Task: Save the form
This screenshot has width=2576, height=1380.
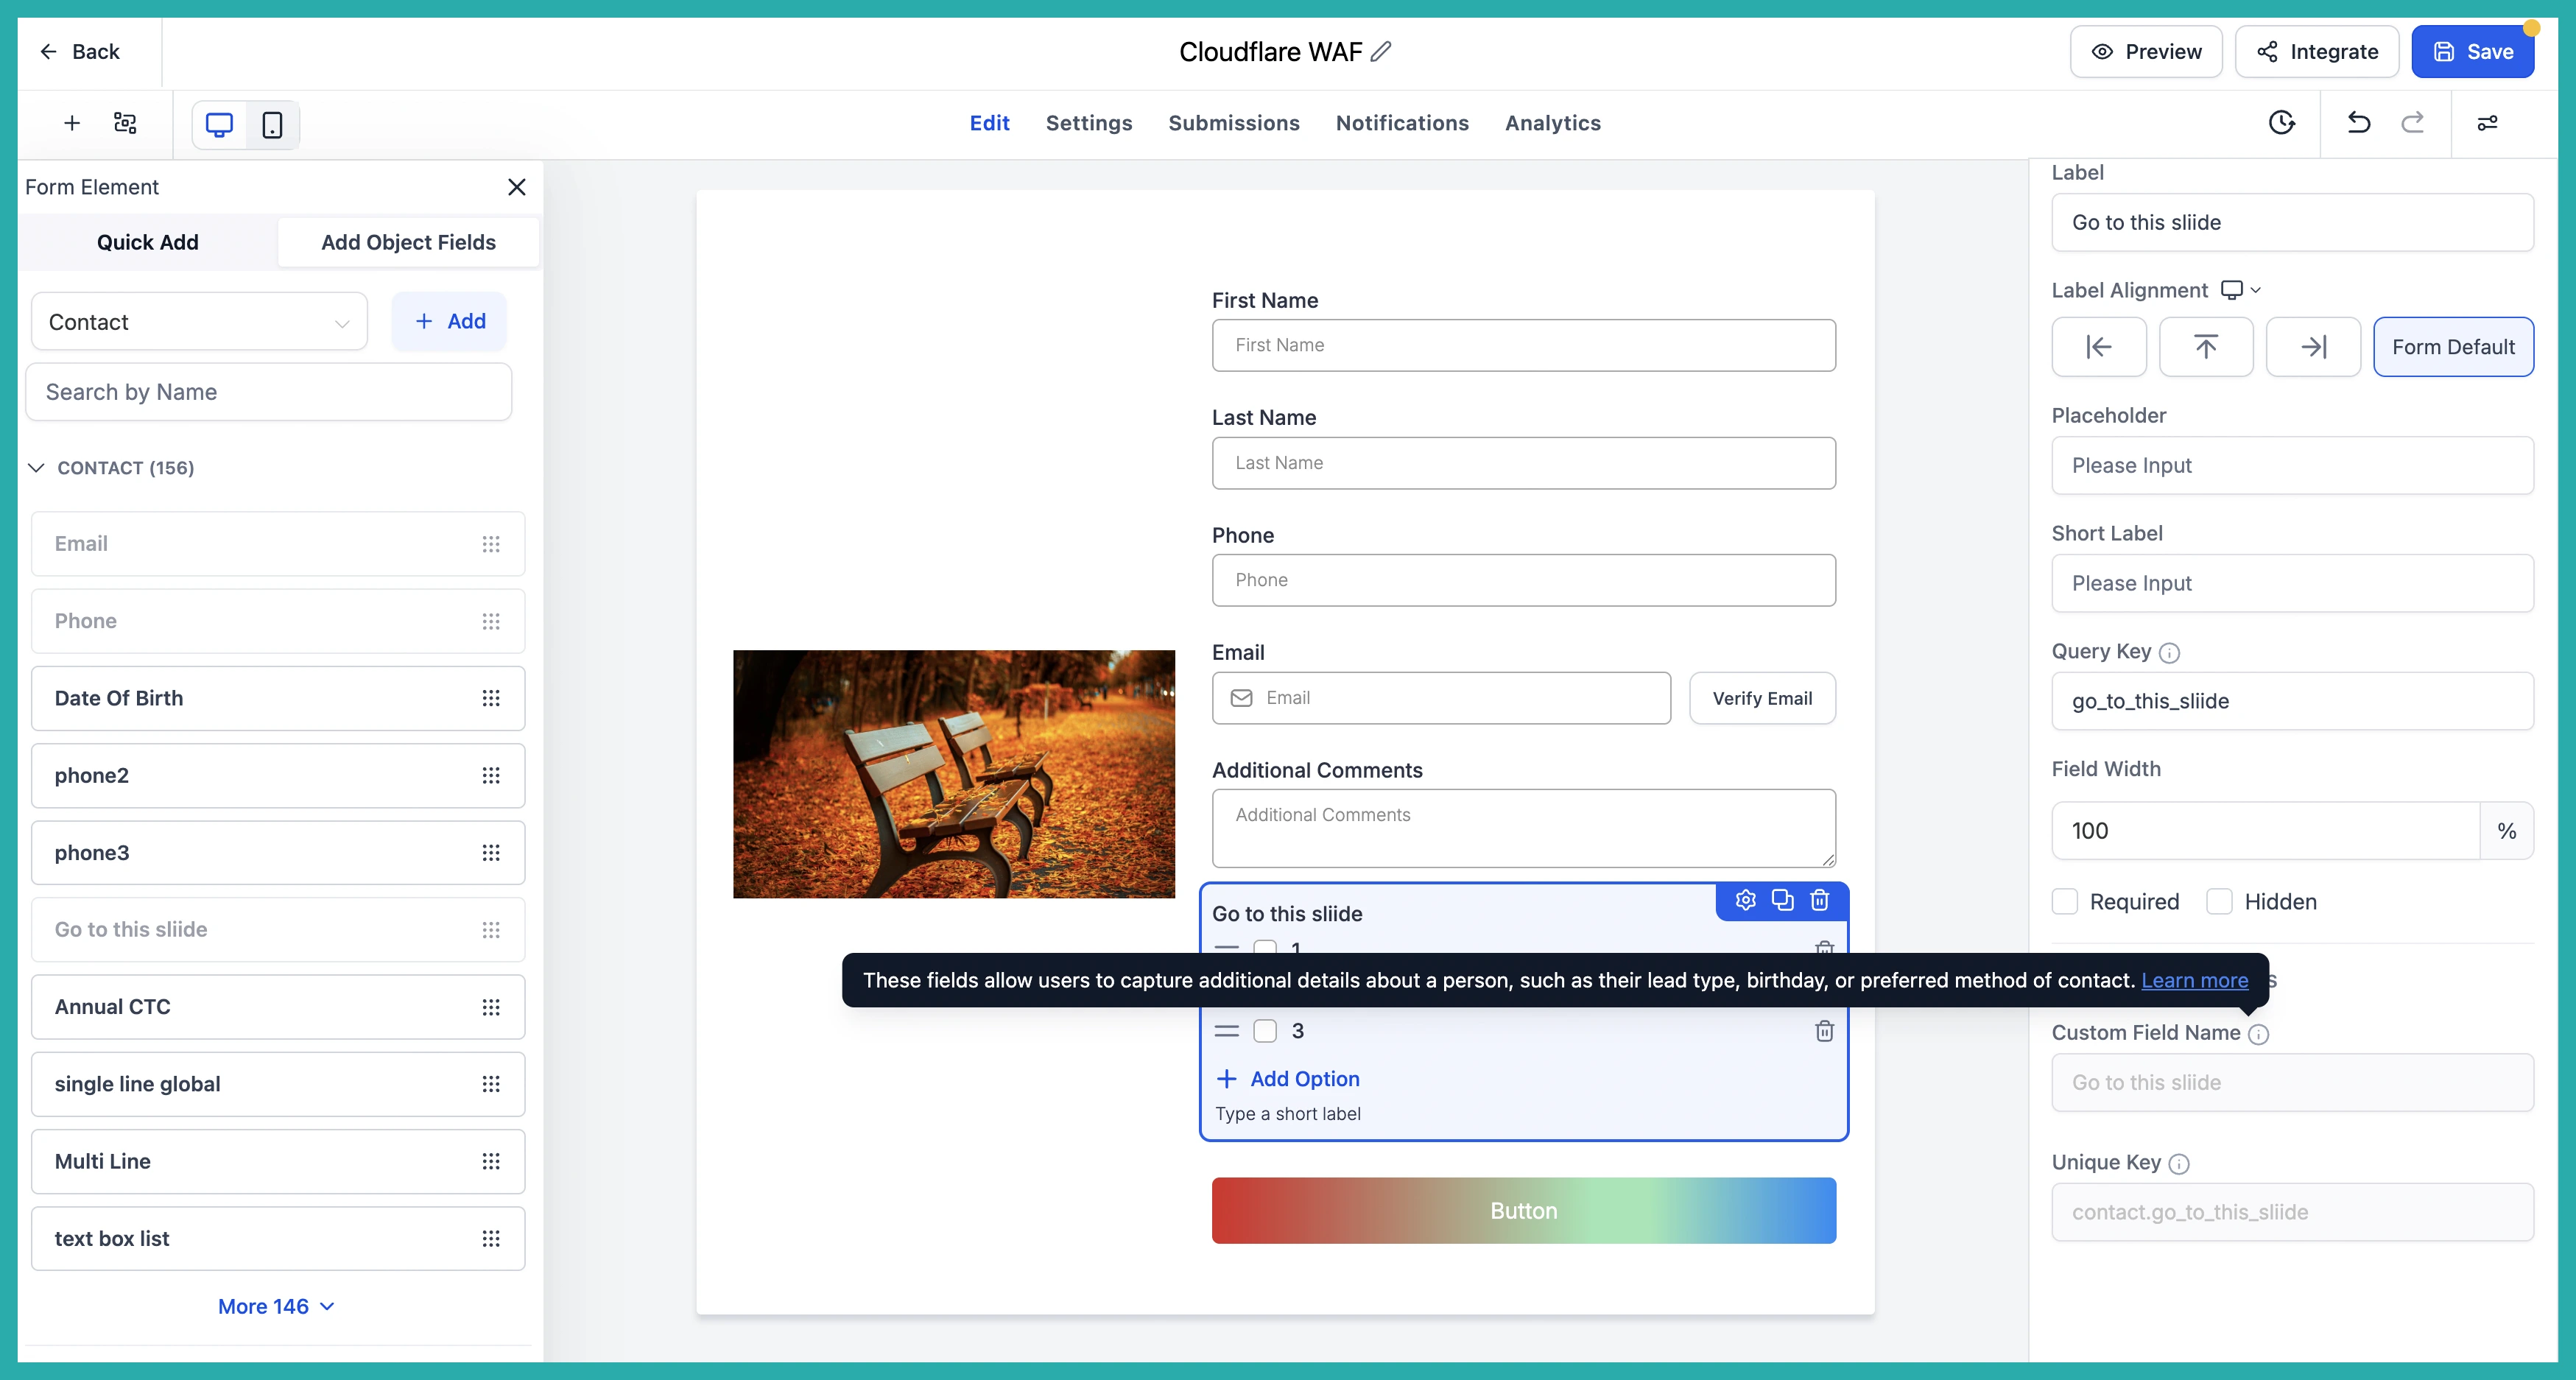Action: point(2472,51)
